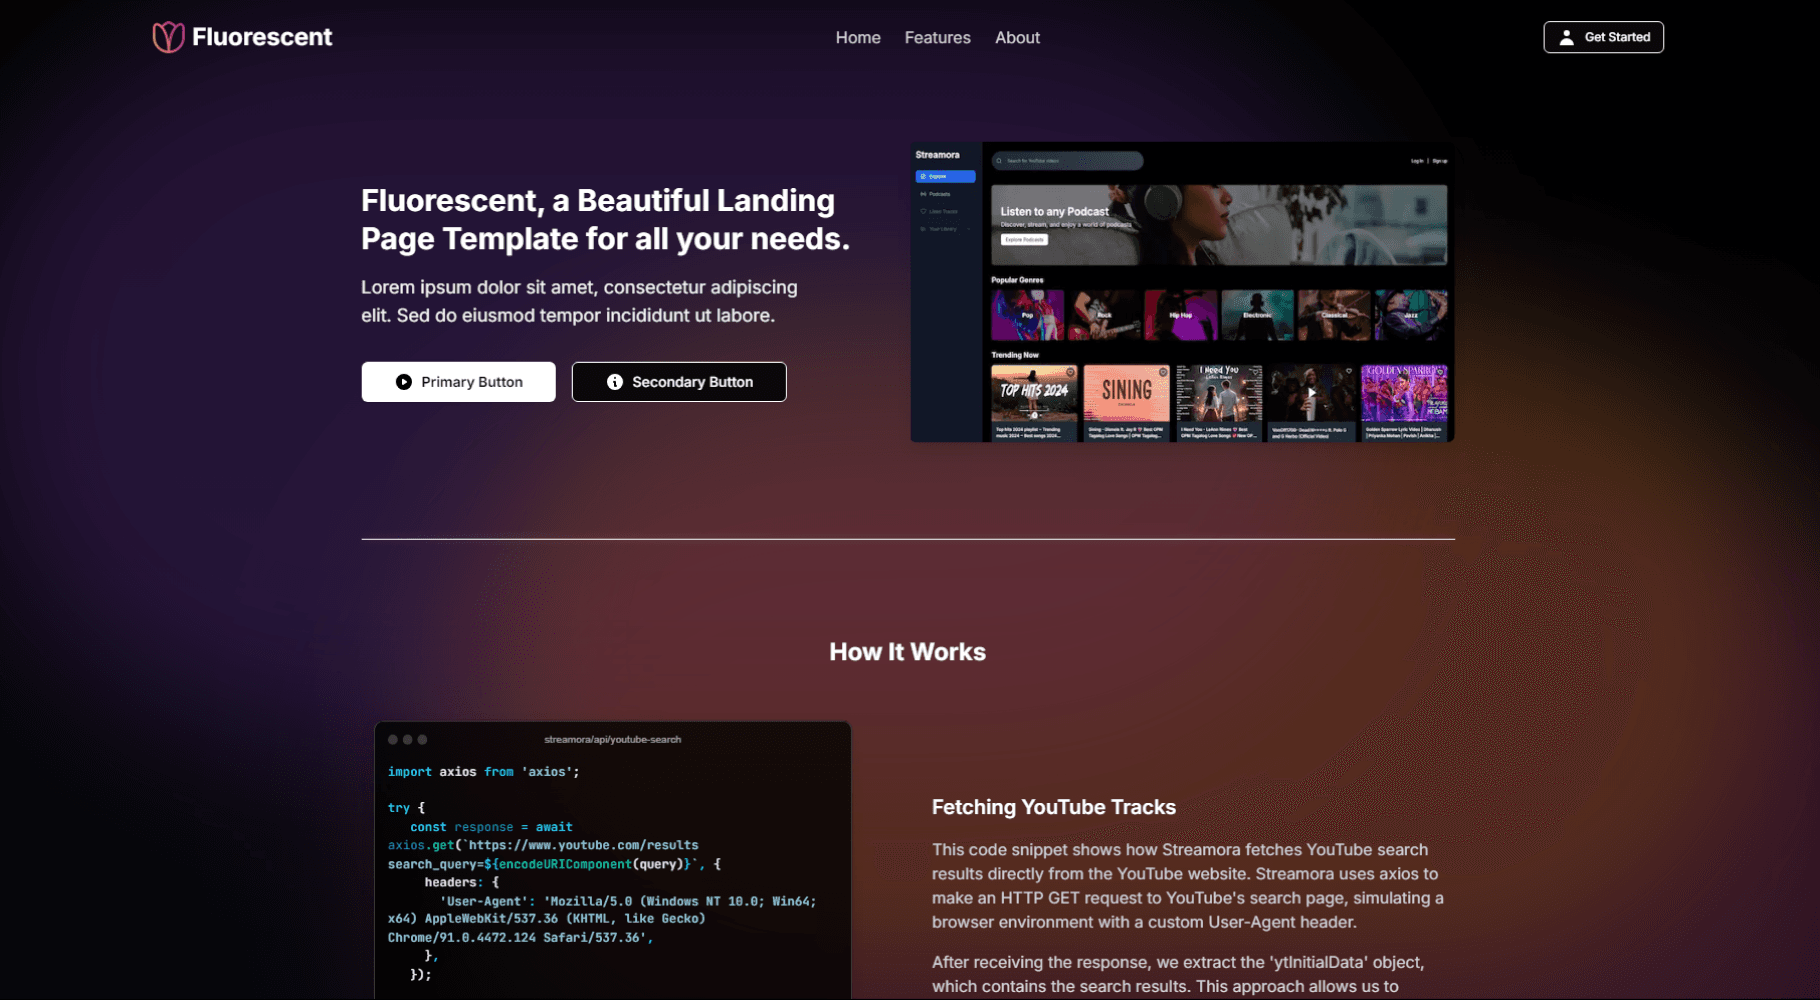Click the "Lorem ipsum dolor sit amet" paragraph
The width and height of the screenshot is (1820, 1000).
coord(579,301)
